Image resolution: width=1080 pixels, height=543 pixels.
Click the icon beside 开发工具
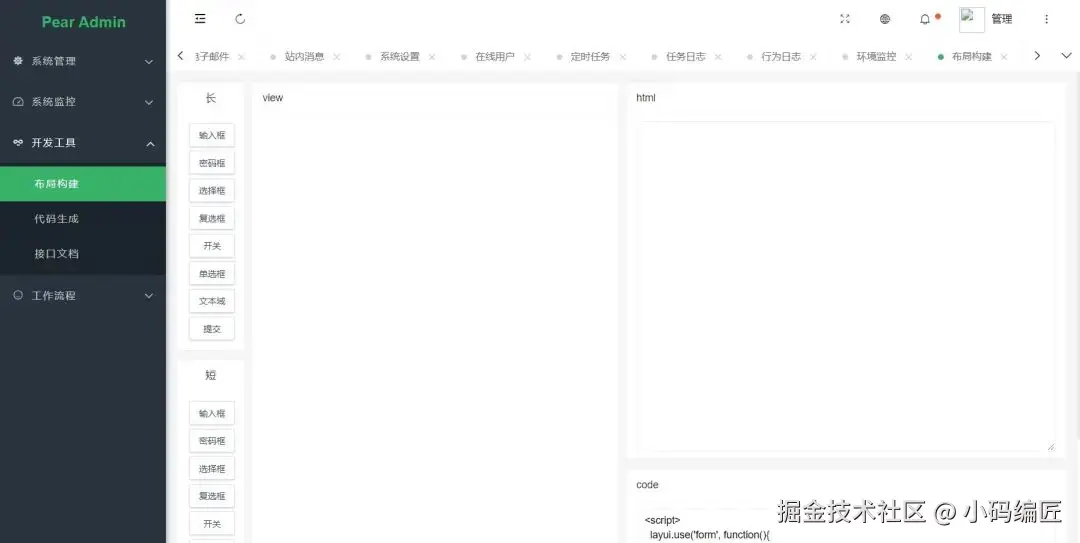pyautogui.click(x=18, y=143)
